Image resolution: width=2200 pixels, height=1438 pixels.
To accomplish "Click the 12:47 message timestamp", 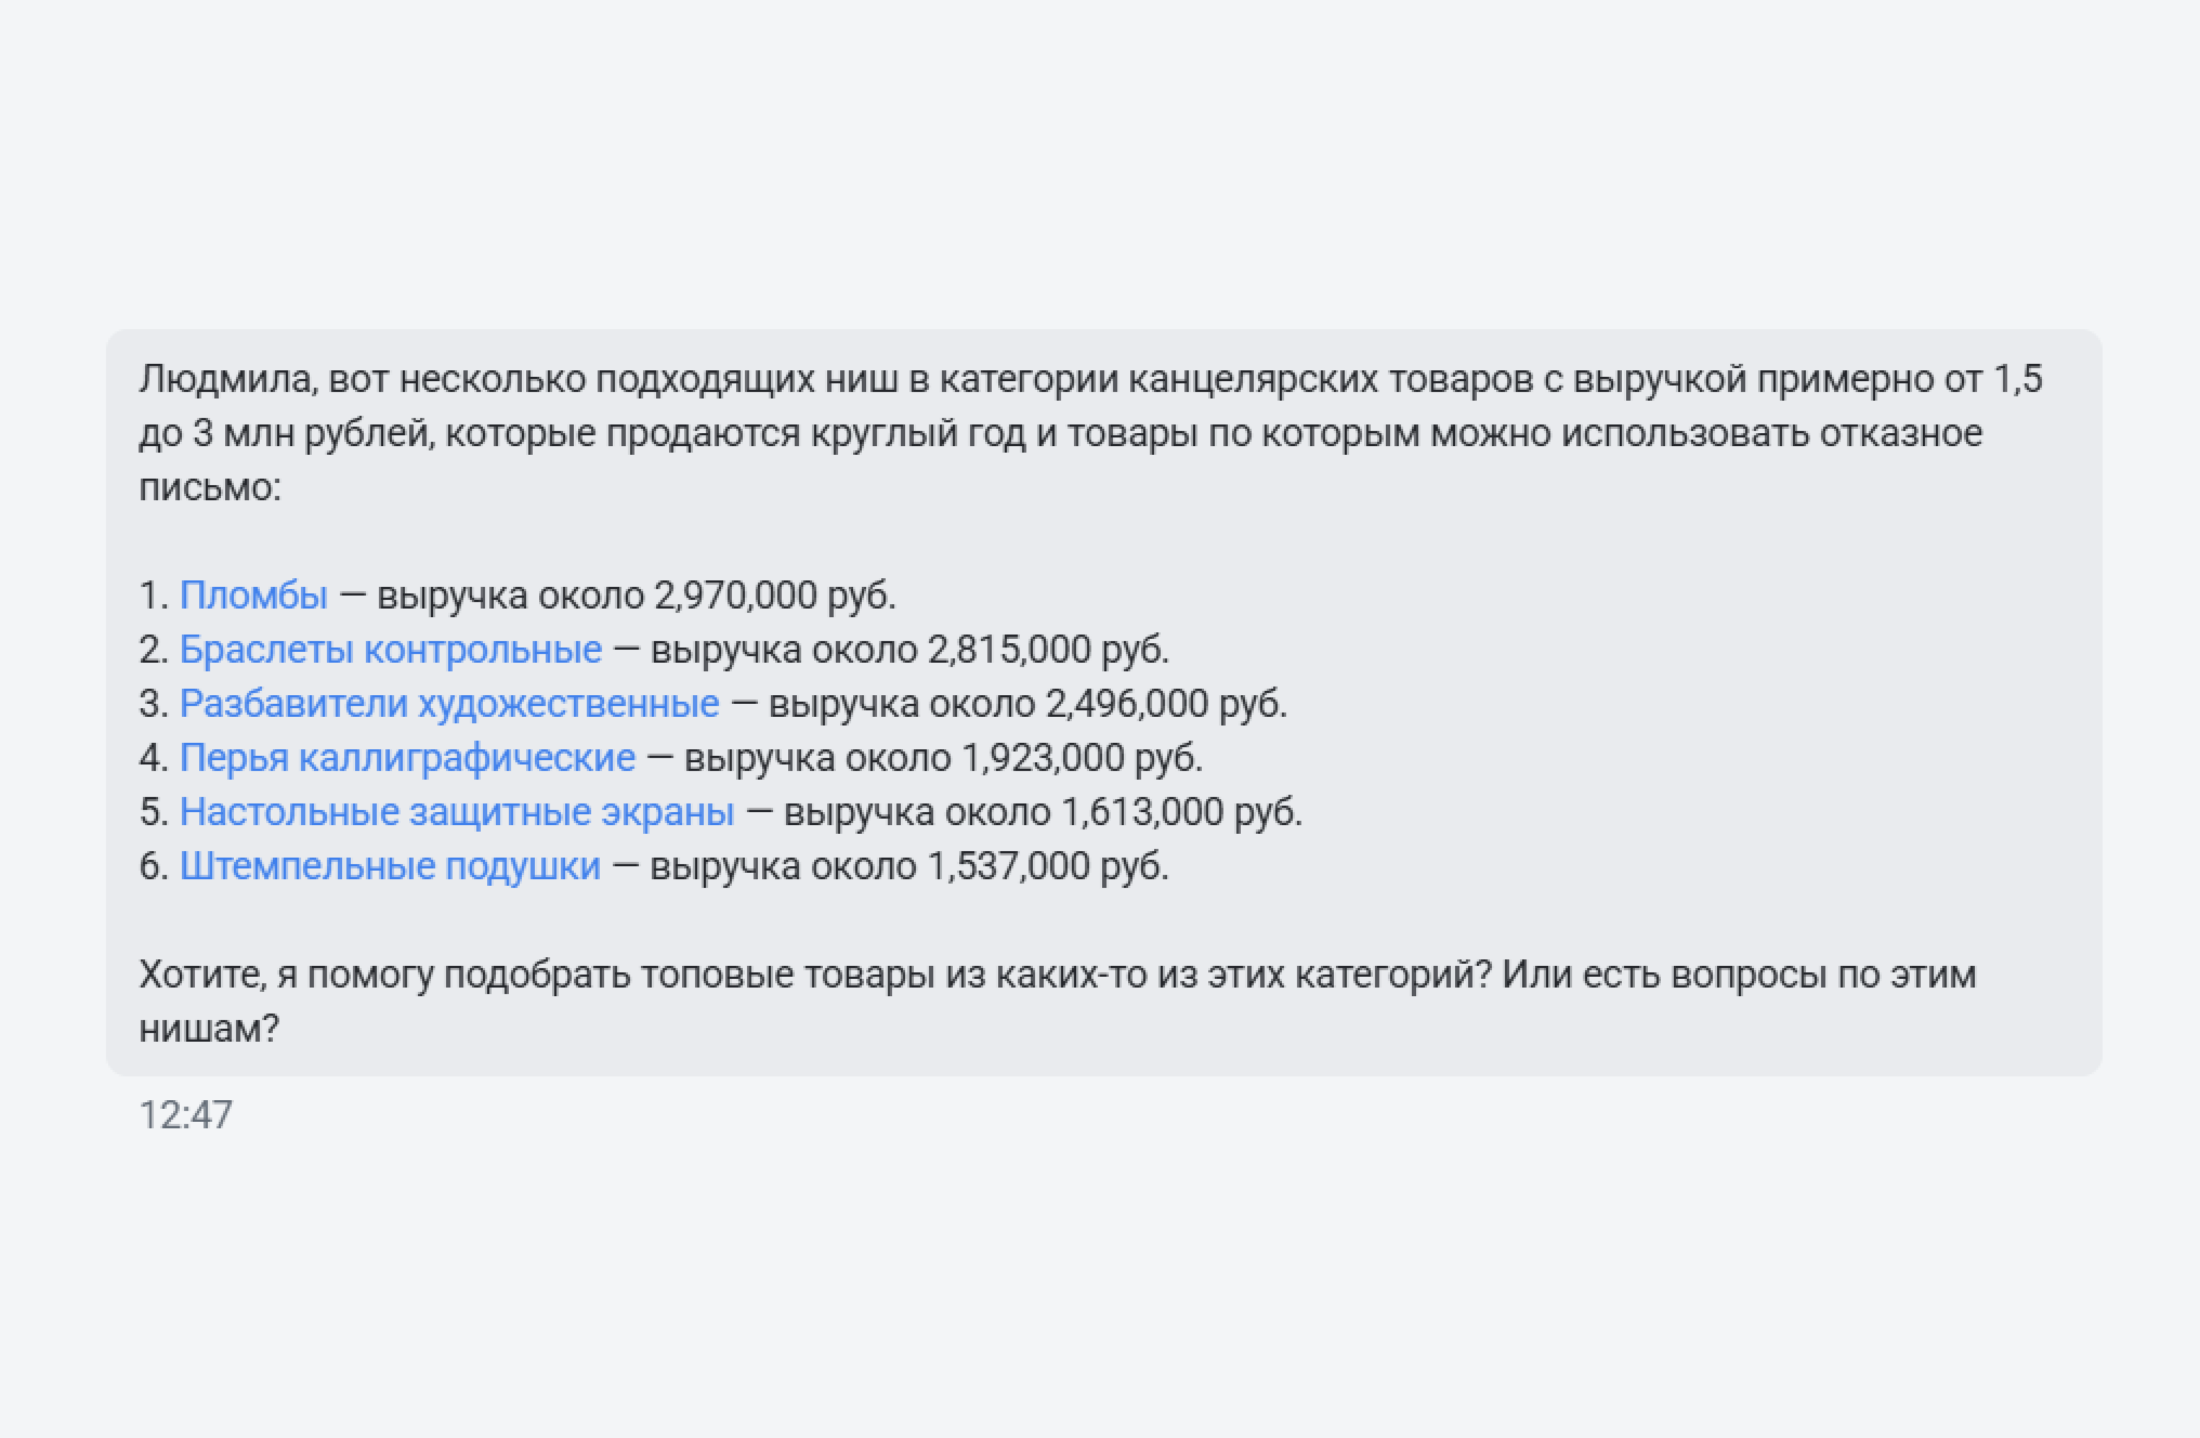I will coord(186,1115).
